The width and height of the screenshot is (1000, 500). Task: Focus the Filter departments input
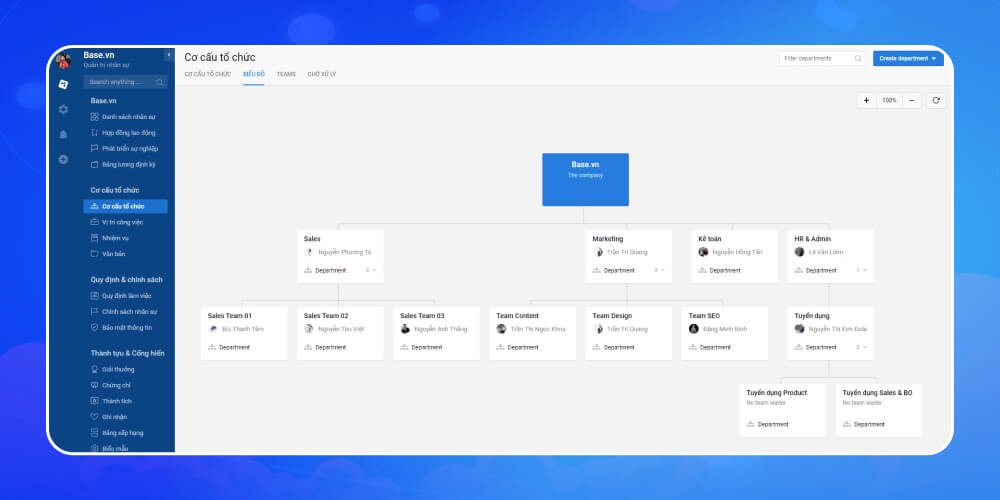[822, 58]
